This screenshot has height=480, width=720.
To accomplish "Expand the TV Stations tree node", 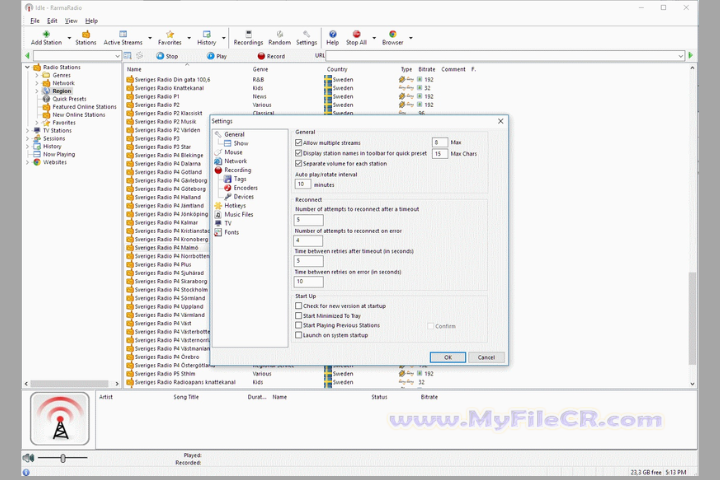I will click(x=28, y=131).
